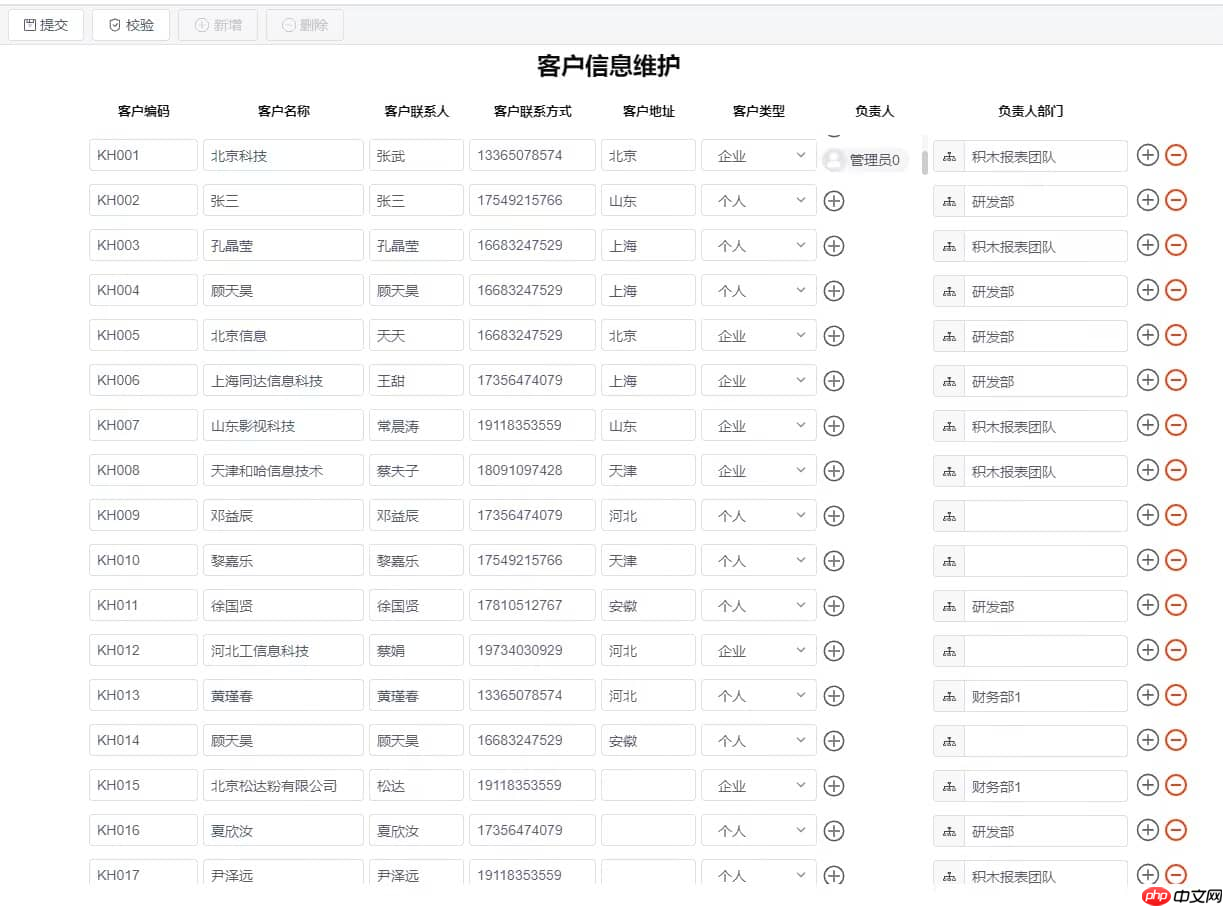Viewport: 1223px width, 906px height.
Task: Click the empty department tree icon on KH009
Action: pos(948,515)
